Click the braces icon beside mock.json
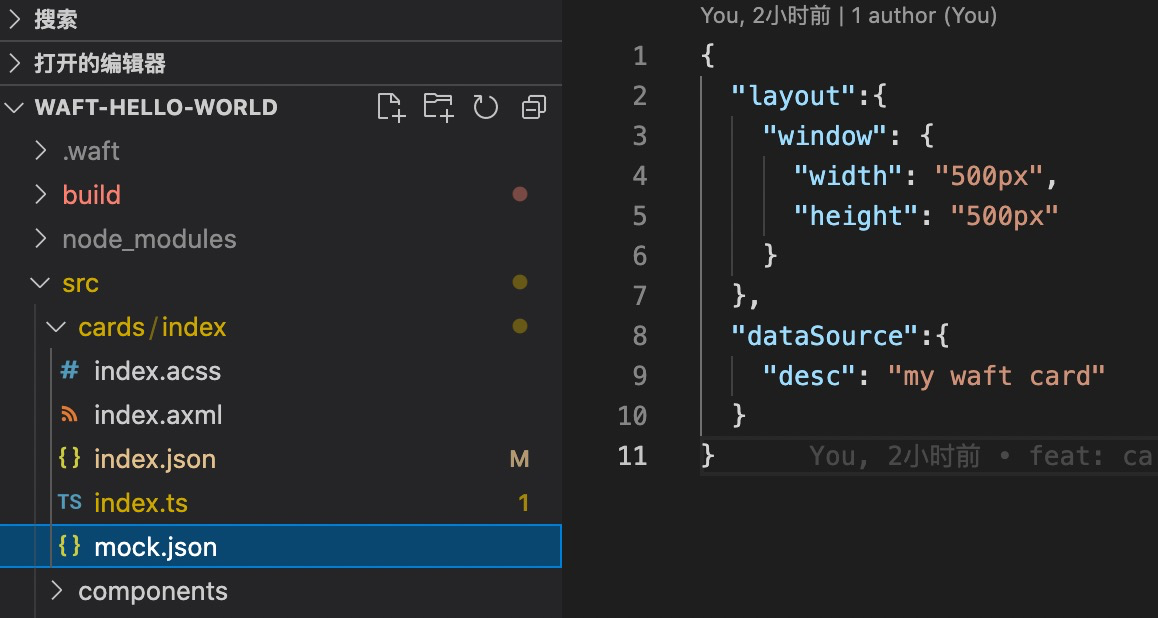This screenshot has height=618, width=1158. [x=69, y=547]
